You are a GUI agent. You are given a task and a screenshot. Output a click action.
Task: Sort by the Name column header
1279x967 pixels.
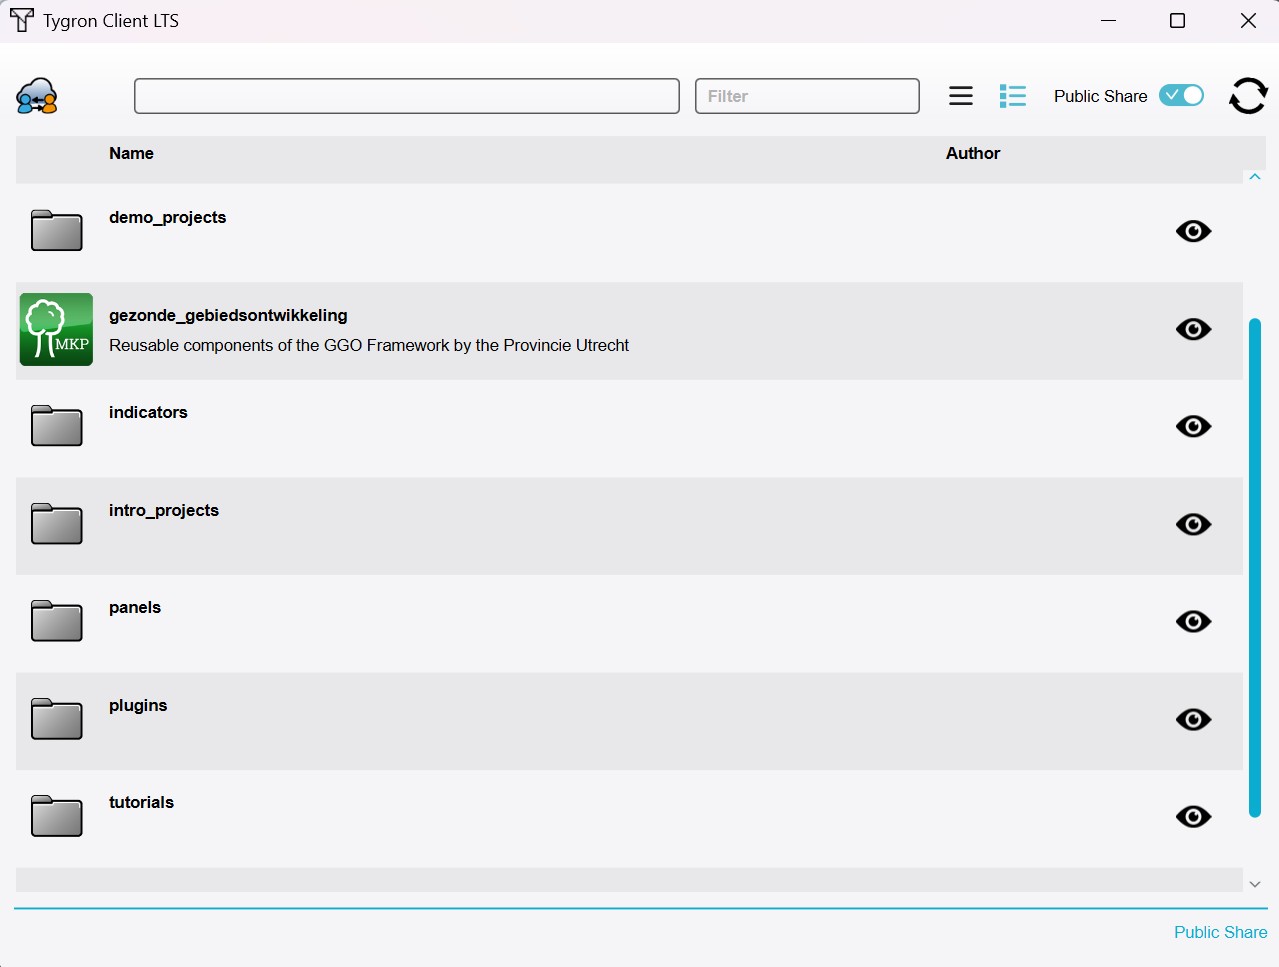pyautogui.click(x=131, y=153)
